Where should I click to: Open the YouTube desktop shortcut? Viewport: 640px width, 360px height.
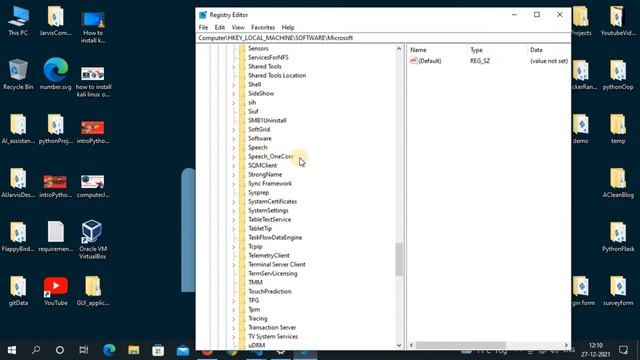point(56,291)
